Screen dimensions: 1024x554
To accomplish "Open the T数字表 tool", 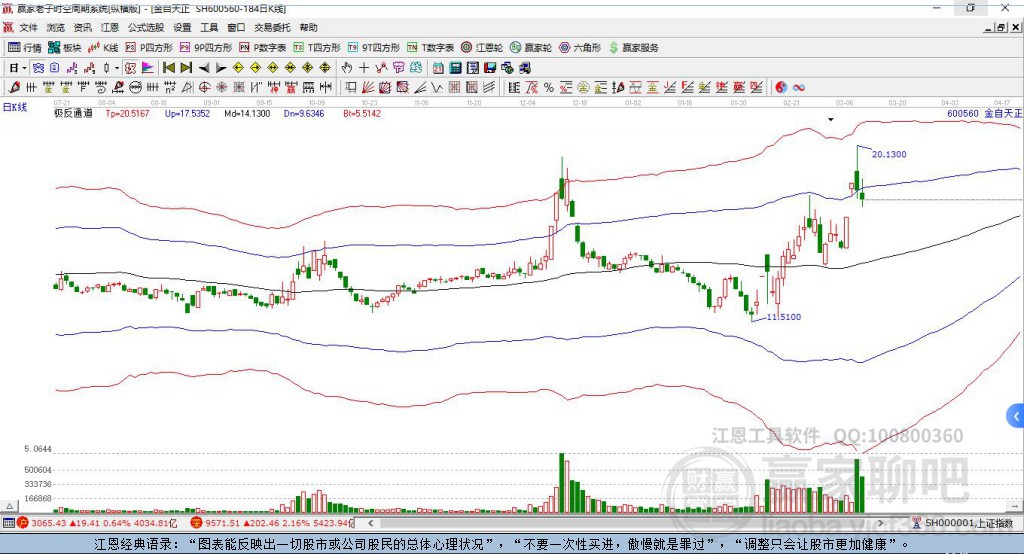I will [430, 48].
